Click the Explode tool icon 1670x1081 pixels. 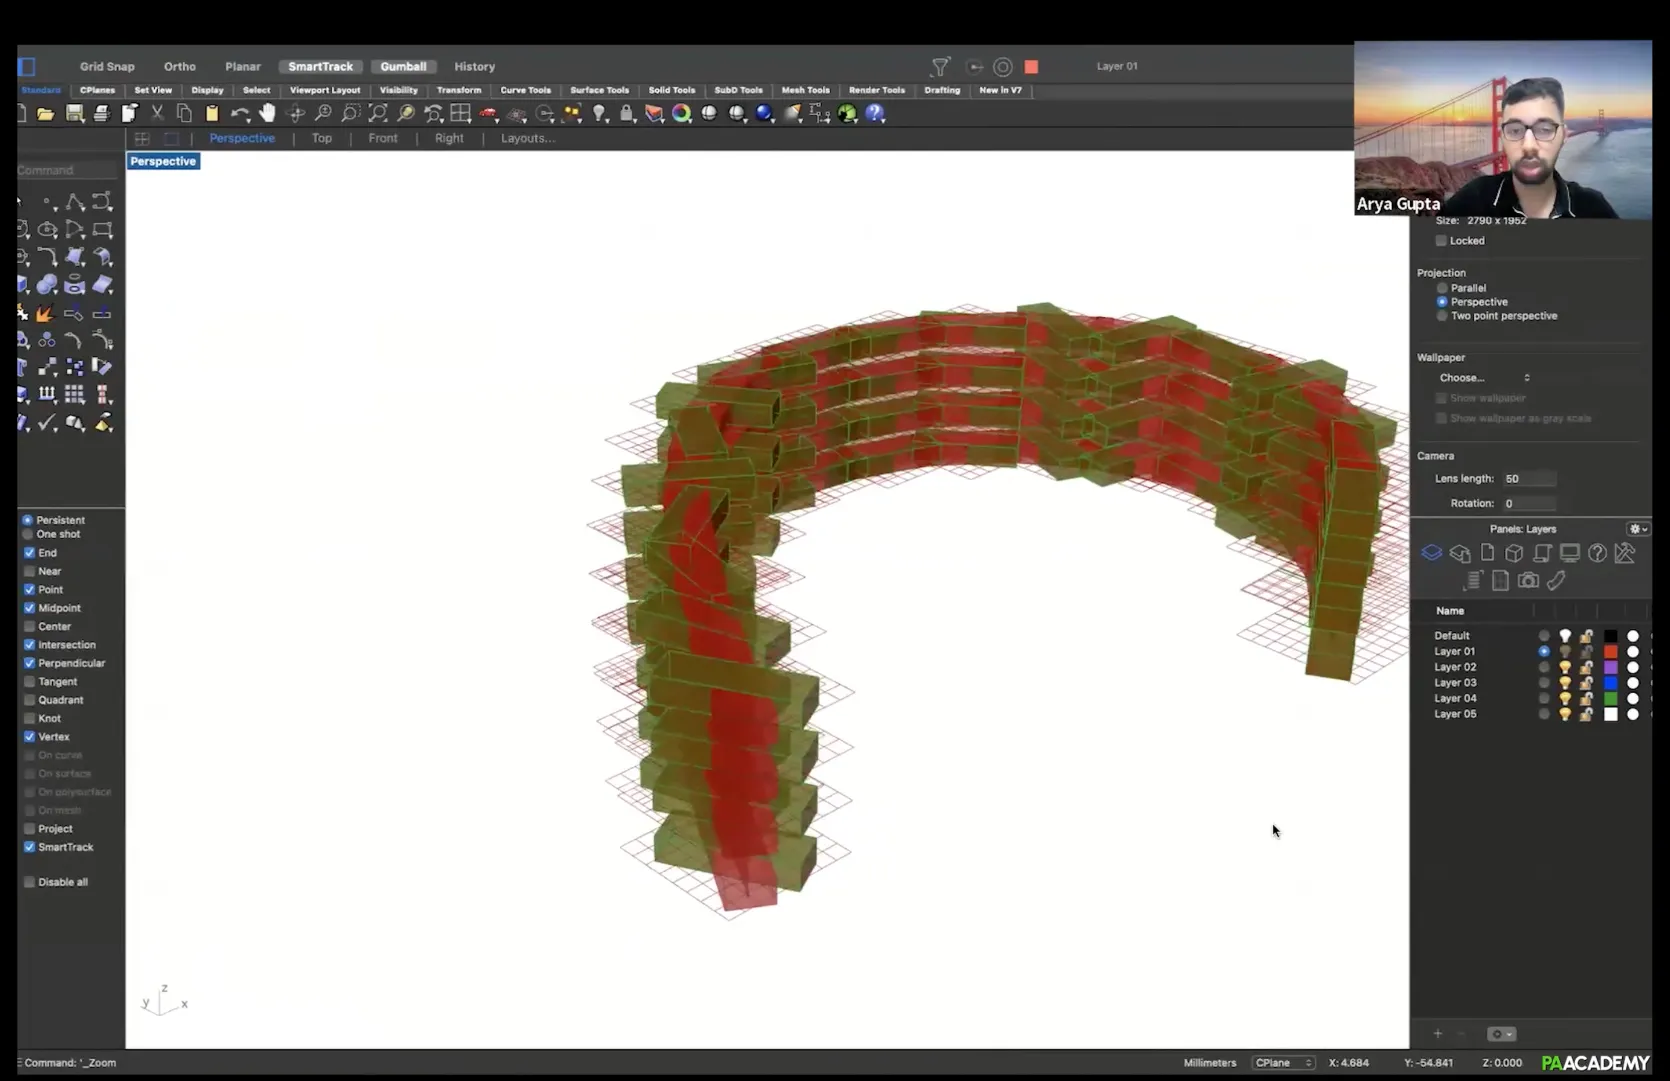[45, 313]
